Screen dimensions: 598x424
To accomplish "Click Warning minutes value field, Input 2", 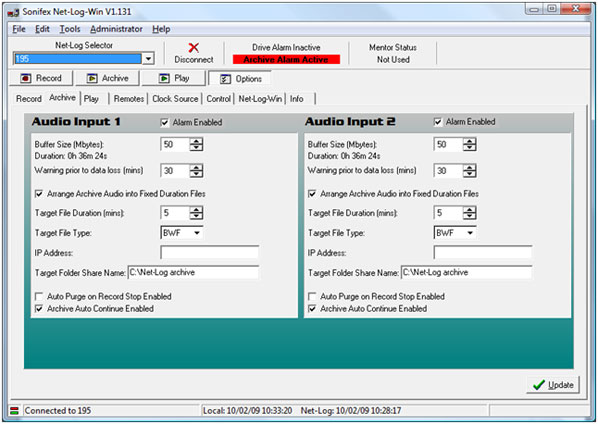I will tap(448, 171).
